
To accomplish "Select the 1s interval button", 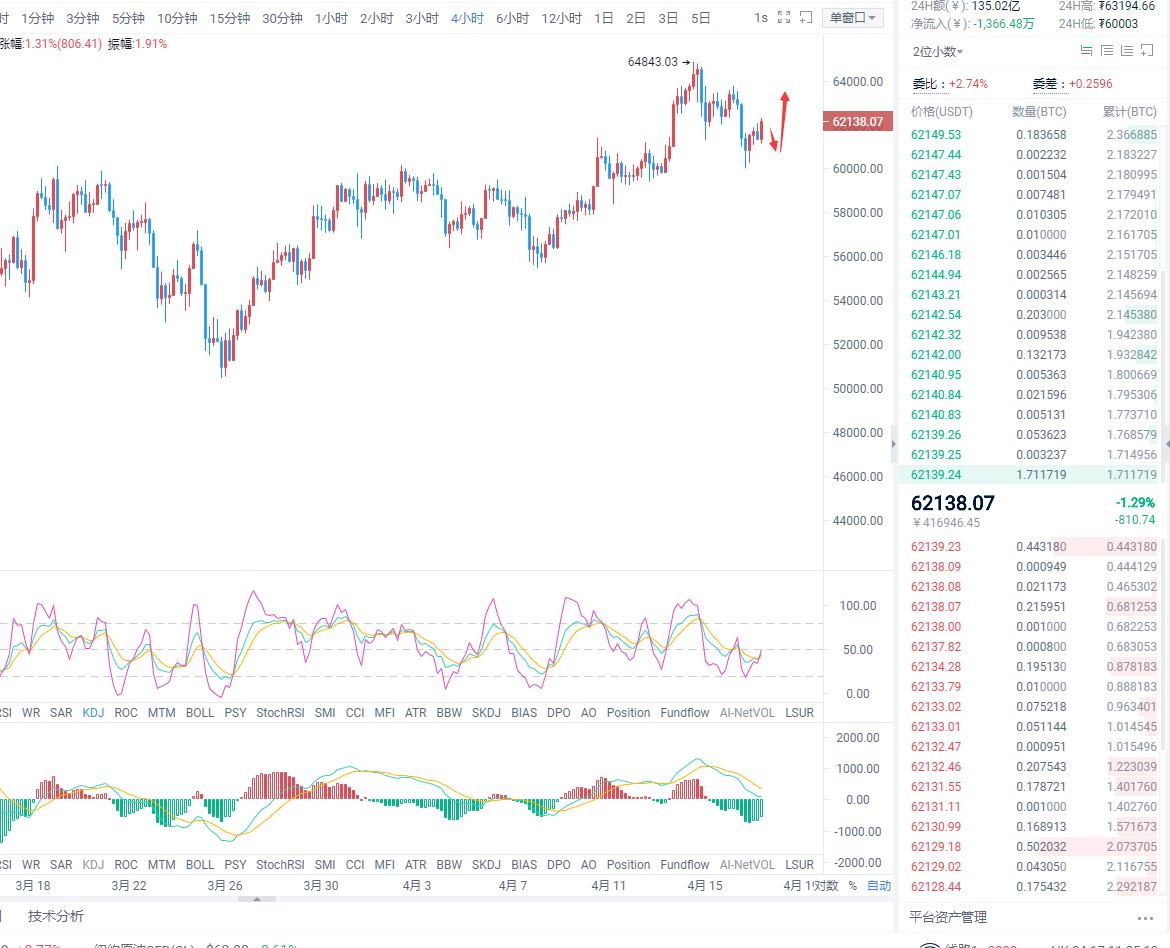I will pyautogui.click(x=761, y=18).
